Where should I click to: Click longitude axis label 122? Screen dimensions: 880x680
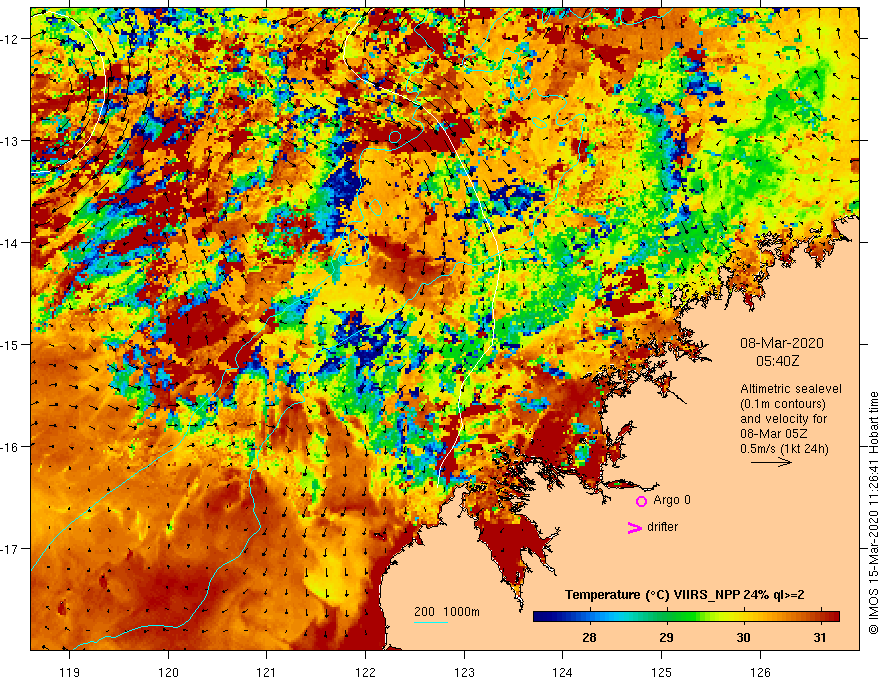(x=365, y=672)
